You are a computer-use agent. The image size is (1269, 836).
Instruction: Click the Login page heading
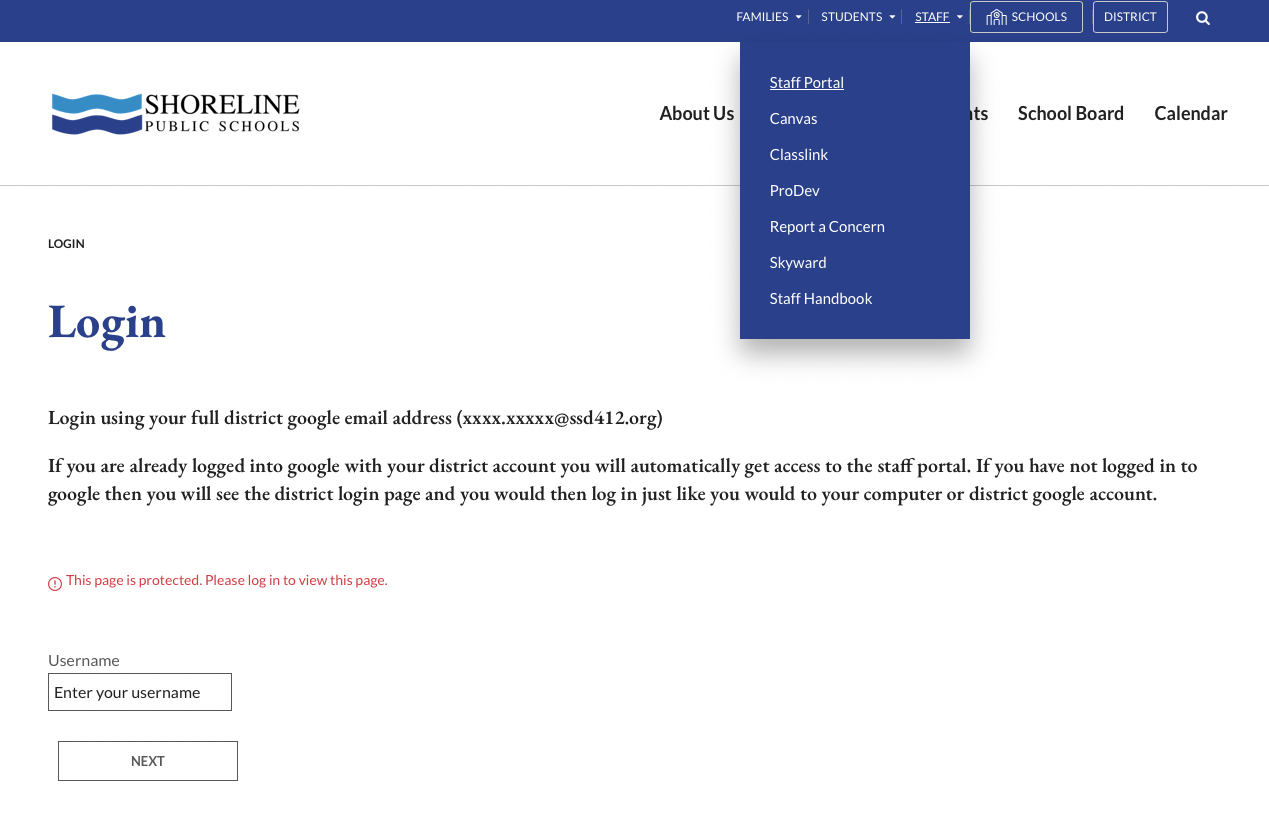[x=107, y=322]
